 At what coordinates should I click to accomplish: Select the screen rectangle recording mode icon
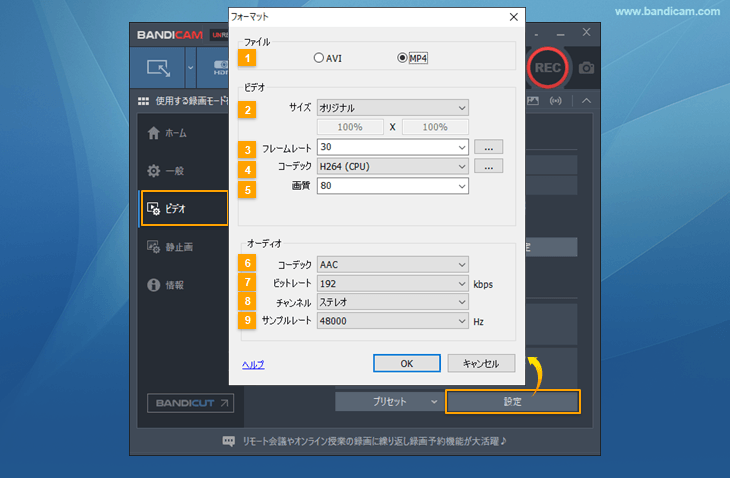tap(158, 68)
